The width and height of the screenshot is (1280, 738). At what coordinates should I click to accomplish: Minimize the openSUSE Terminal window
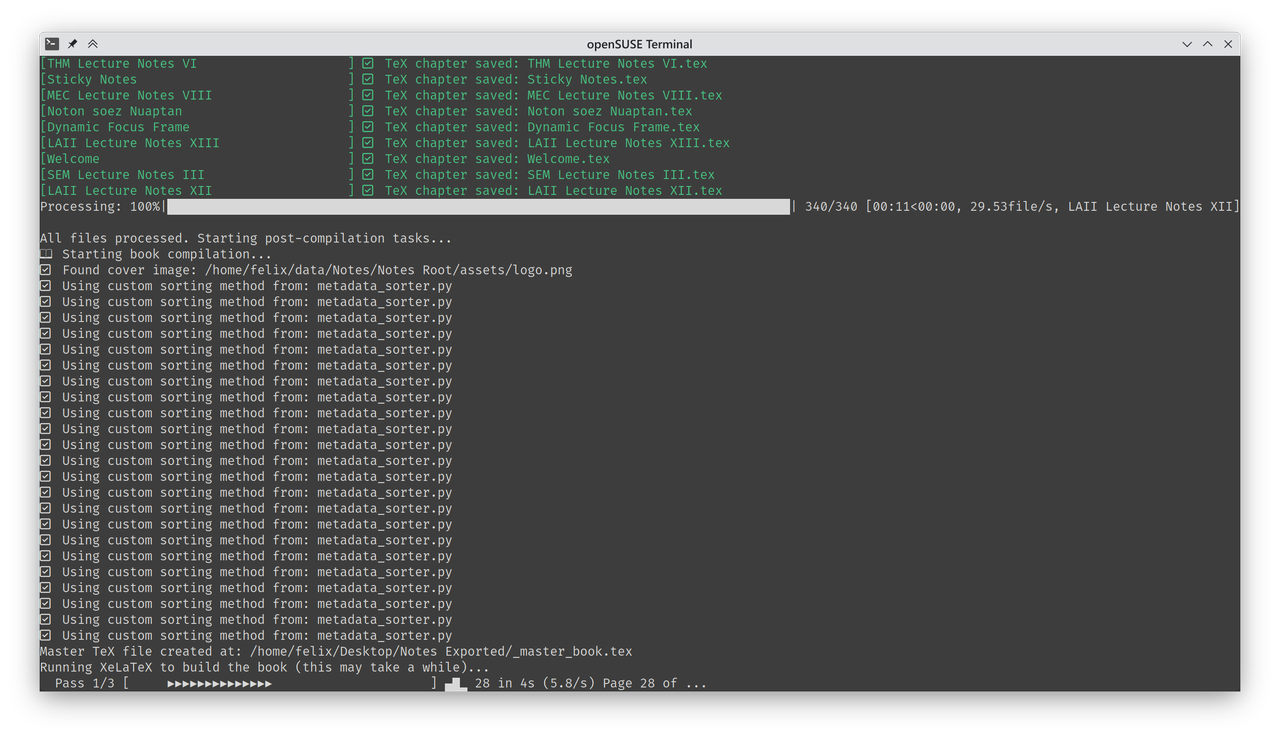click(1187, 44)
